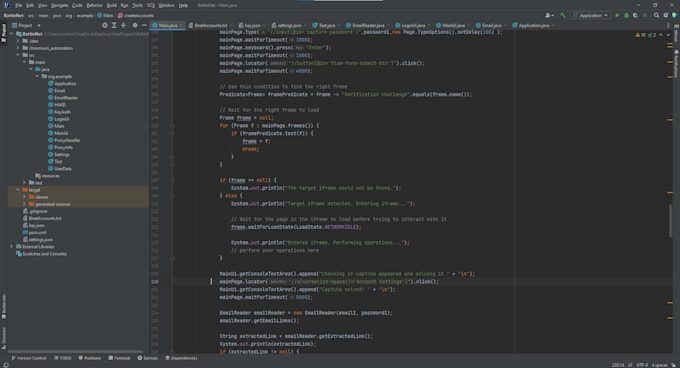Open the Dependencies tool window
The height and width of the screenshot is (368, 680).
click(181, 358)
